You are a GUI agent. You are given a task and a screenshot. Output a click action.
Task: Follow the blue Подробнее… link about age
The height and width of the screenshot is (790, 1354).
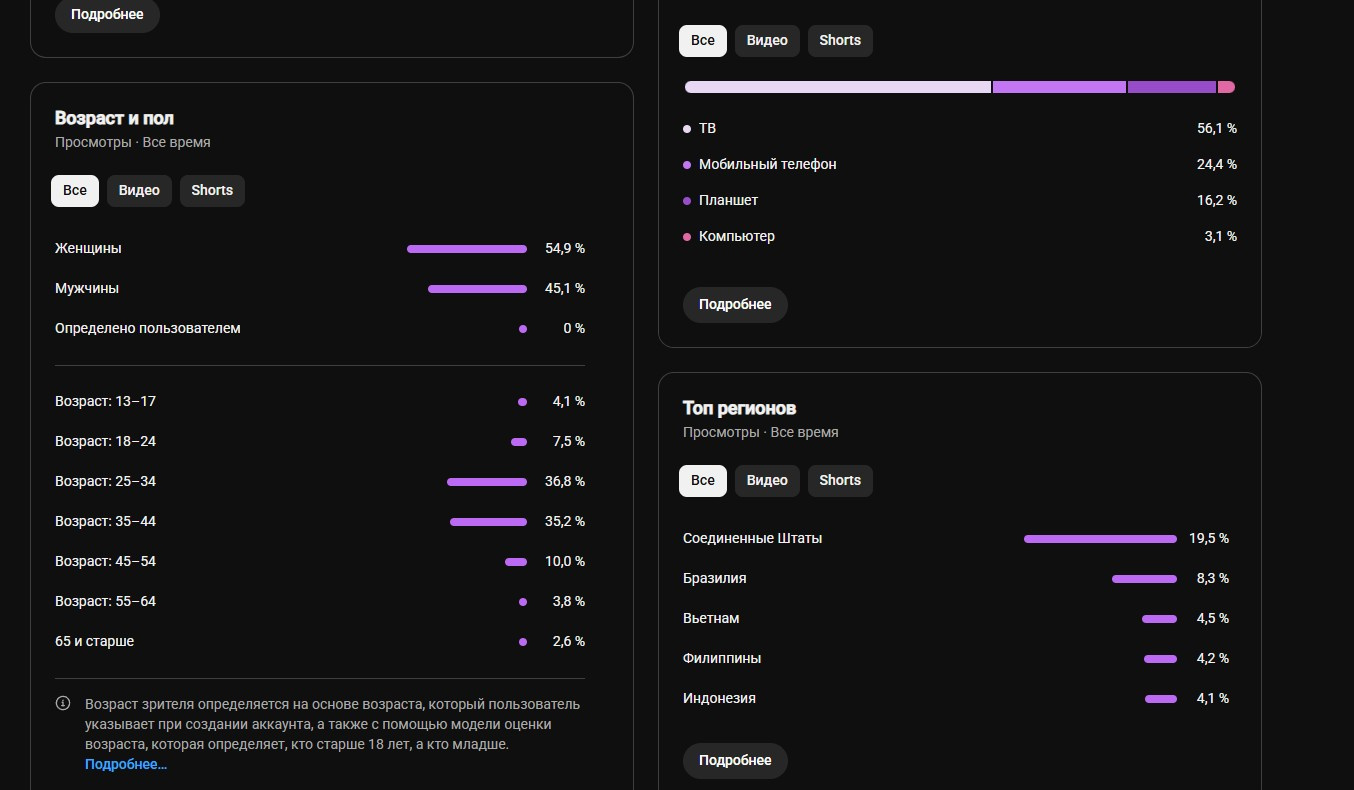tap(126, 765)
